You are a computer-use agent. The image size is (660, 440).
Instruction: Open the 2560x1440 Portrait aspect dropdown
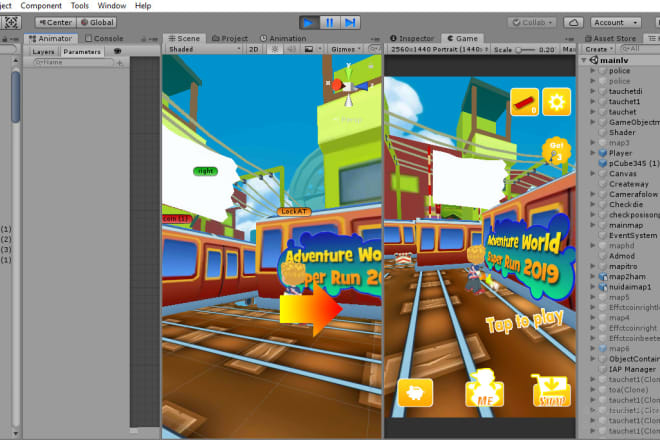[439, 49]
